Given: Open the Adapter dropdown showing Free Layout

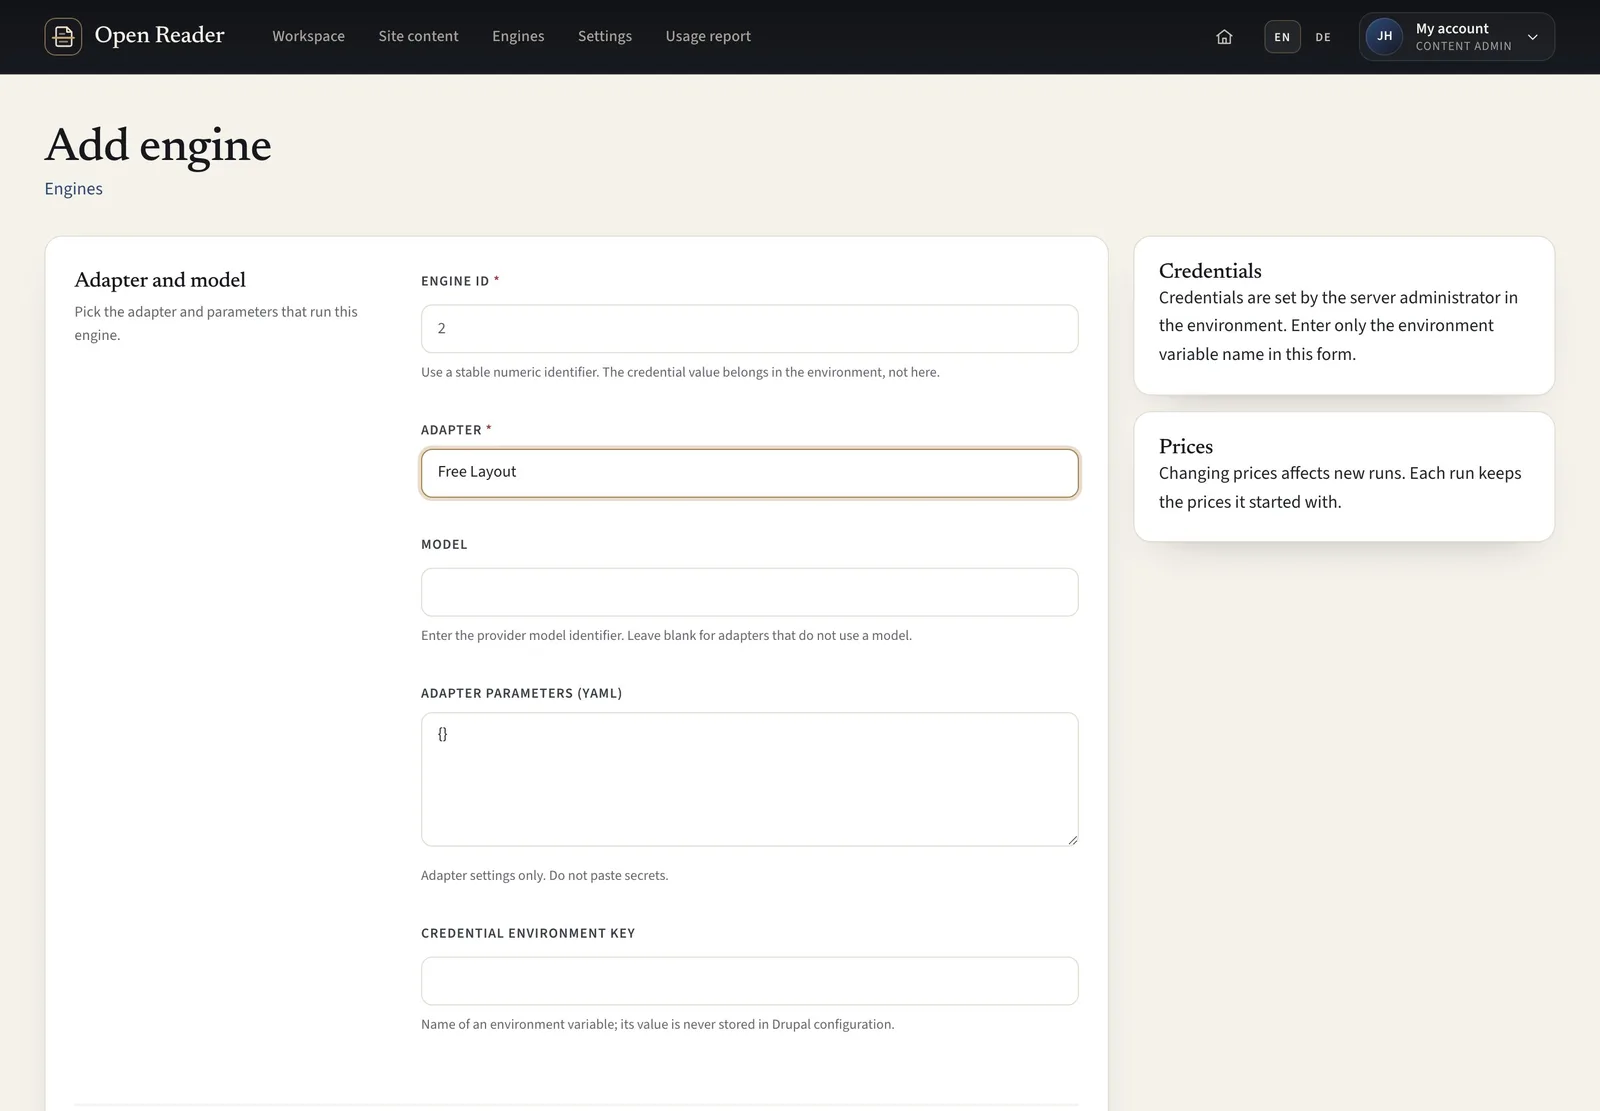Looking at the screenshot, I should click(x=749, y=473).
